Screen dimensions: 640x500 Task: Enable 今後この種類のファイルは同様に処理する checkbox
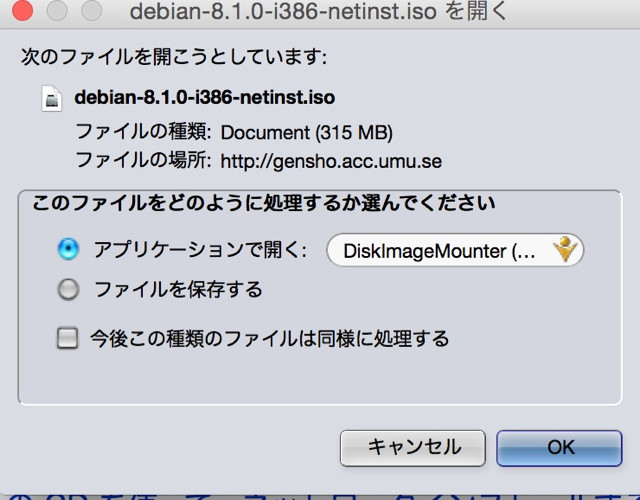pos(67,338)
